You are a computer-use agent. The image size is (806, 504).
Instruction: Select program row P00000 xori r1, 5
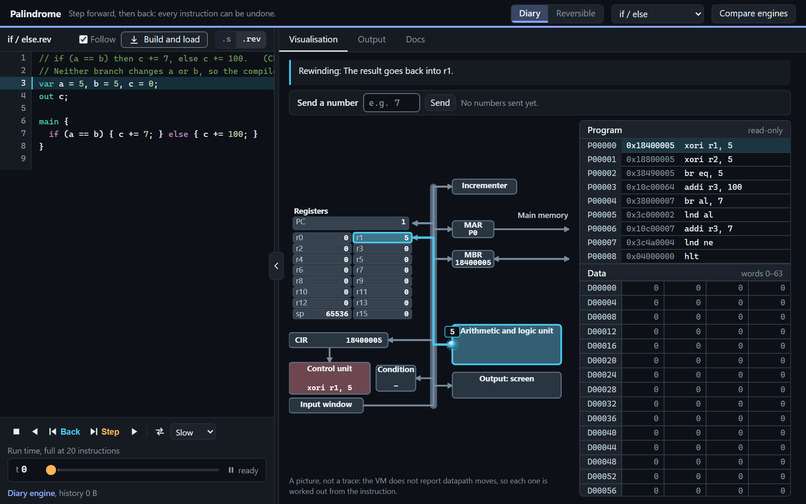685,146
